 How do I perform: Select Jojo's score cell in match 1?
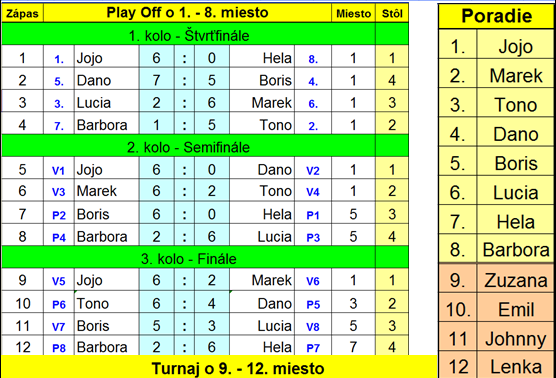pos(156,56)
